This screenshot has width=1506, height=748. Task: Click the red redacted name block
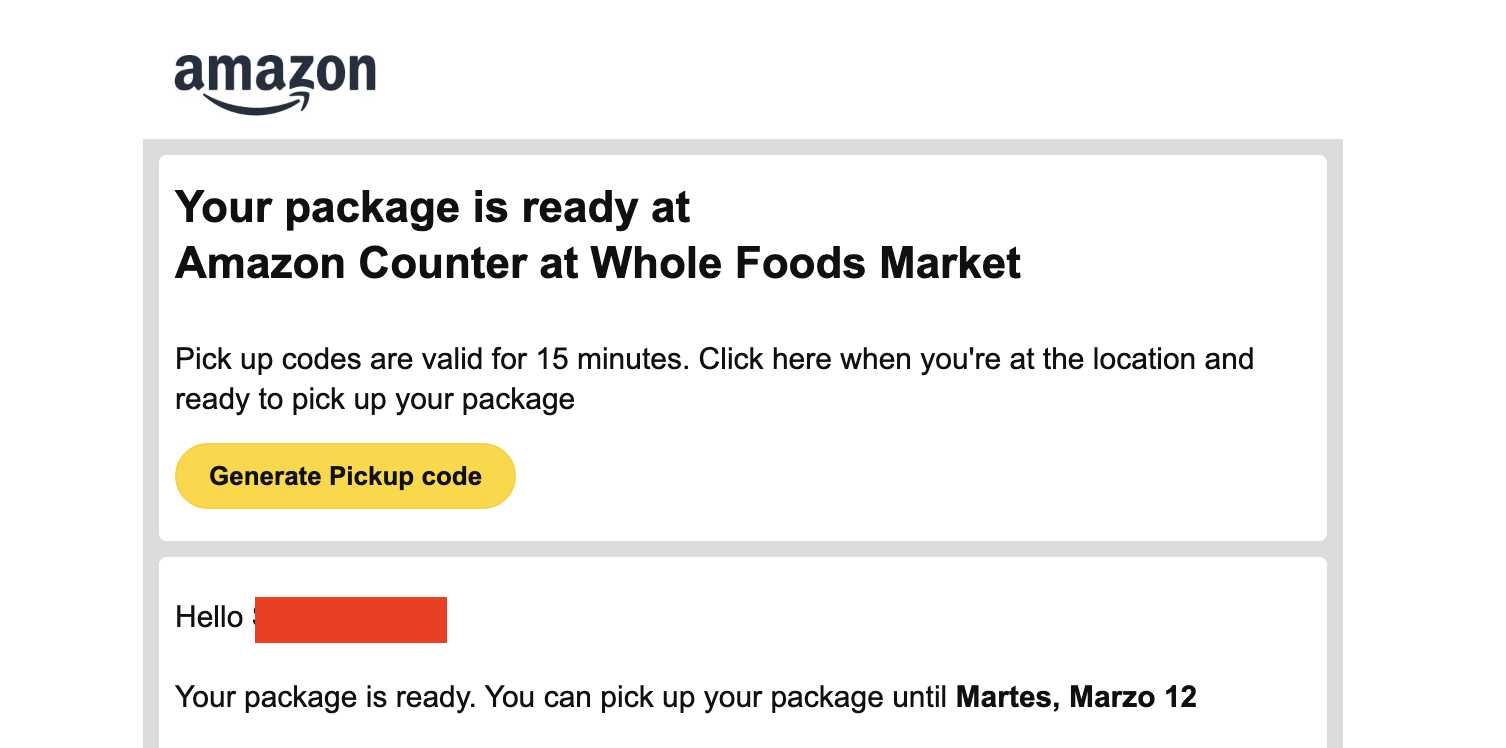click(350, 619)
